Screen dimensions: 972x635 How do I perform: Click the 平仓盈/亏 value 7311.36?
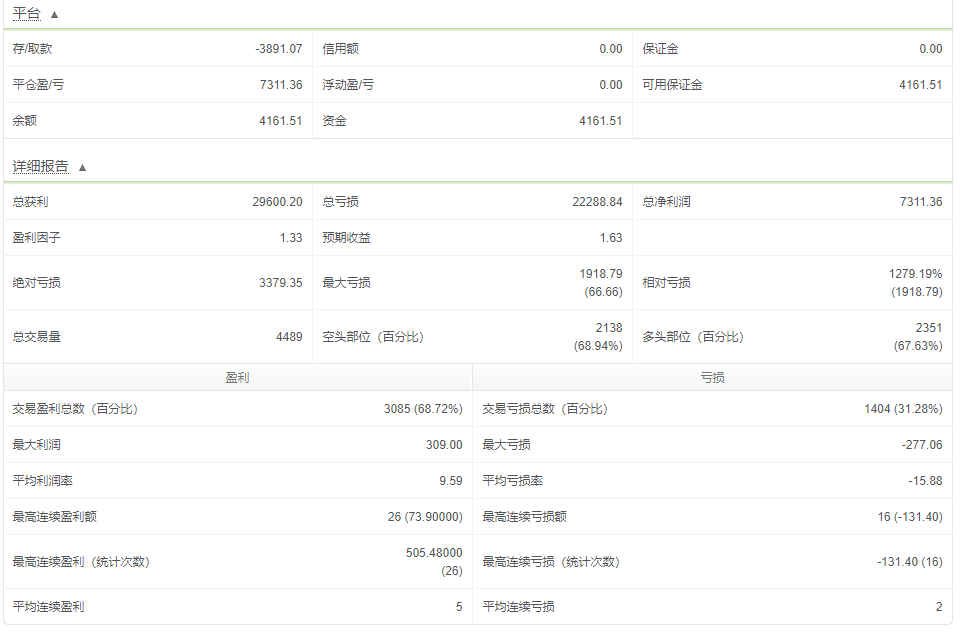point(281,85)
